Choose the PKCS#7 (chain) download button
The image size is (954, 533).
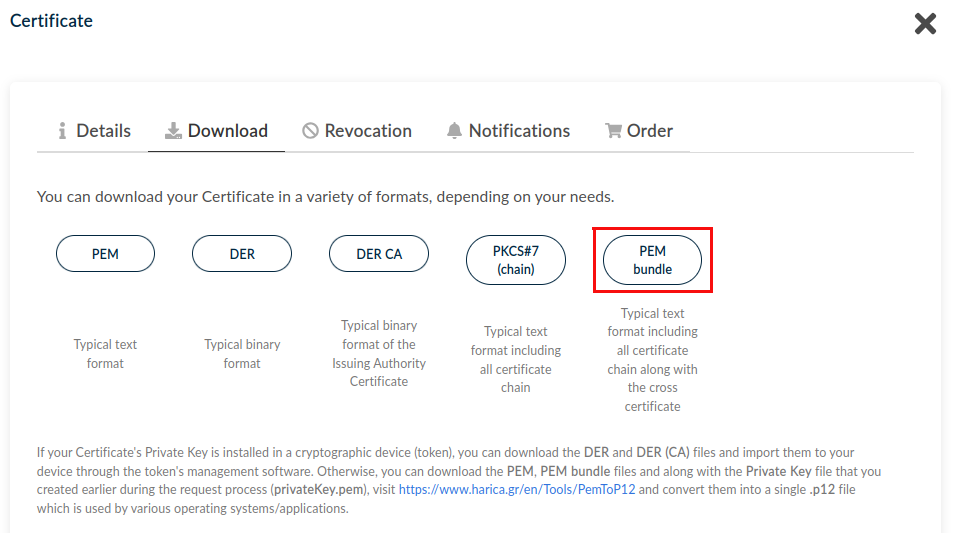pyautogui.click(x=516, y=260)
